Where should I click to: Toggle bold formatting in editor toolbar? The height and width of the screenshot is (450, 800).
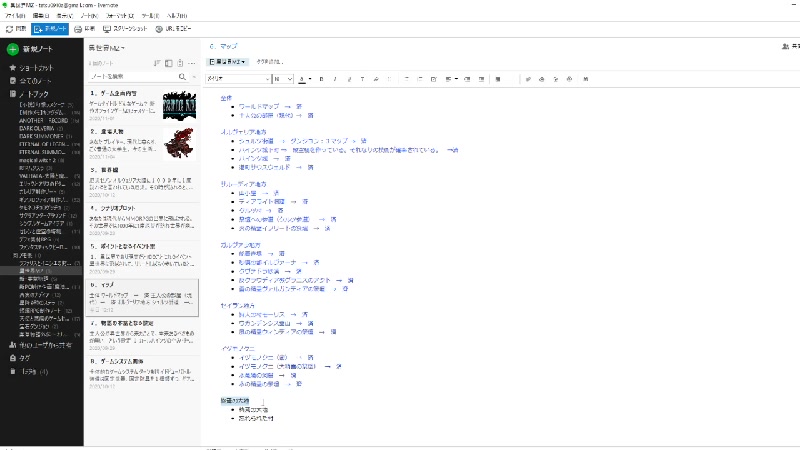coord(322,77)
